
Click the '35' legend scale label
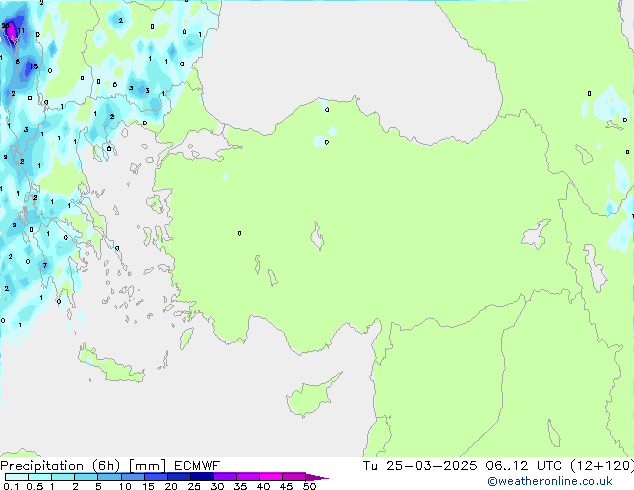(x=240, y=486)
